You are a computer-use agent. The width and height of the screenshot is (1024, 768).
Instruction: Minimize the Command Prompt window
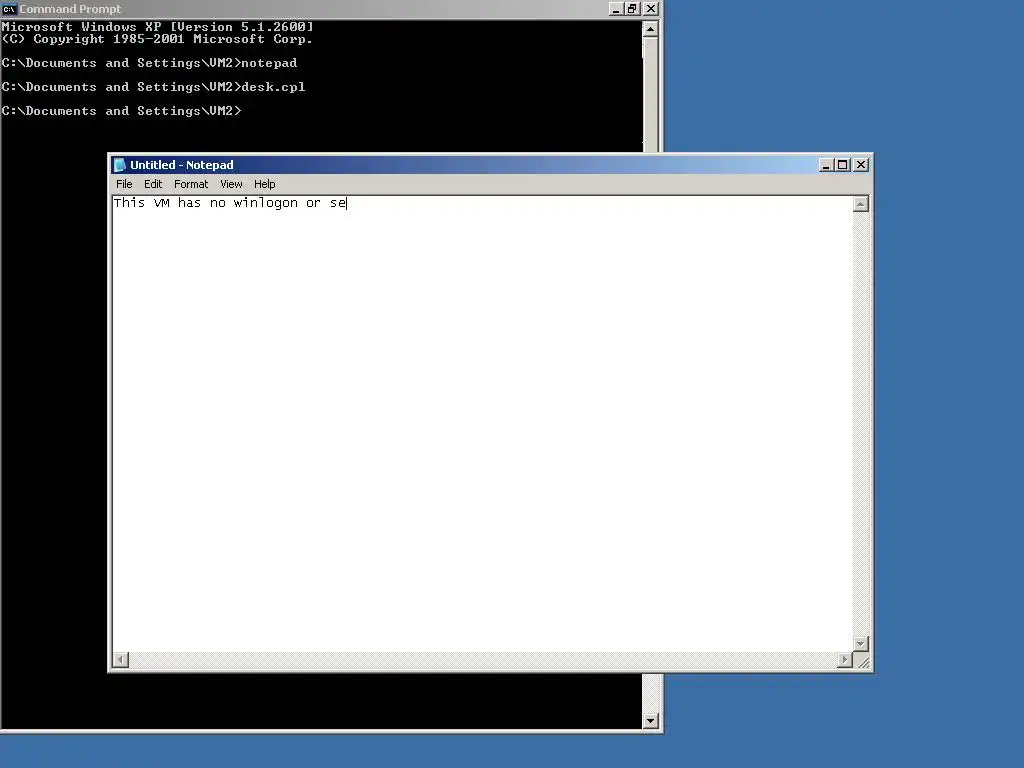pyautogui.click(x=616, y=8)
